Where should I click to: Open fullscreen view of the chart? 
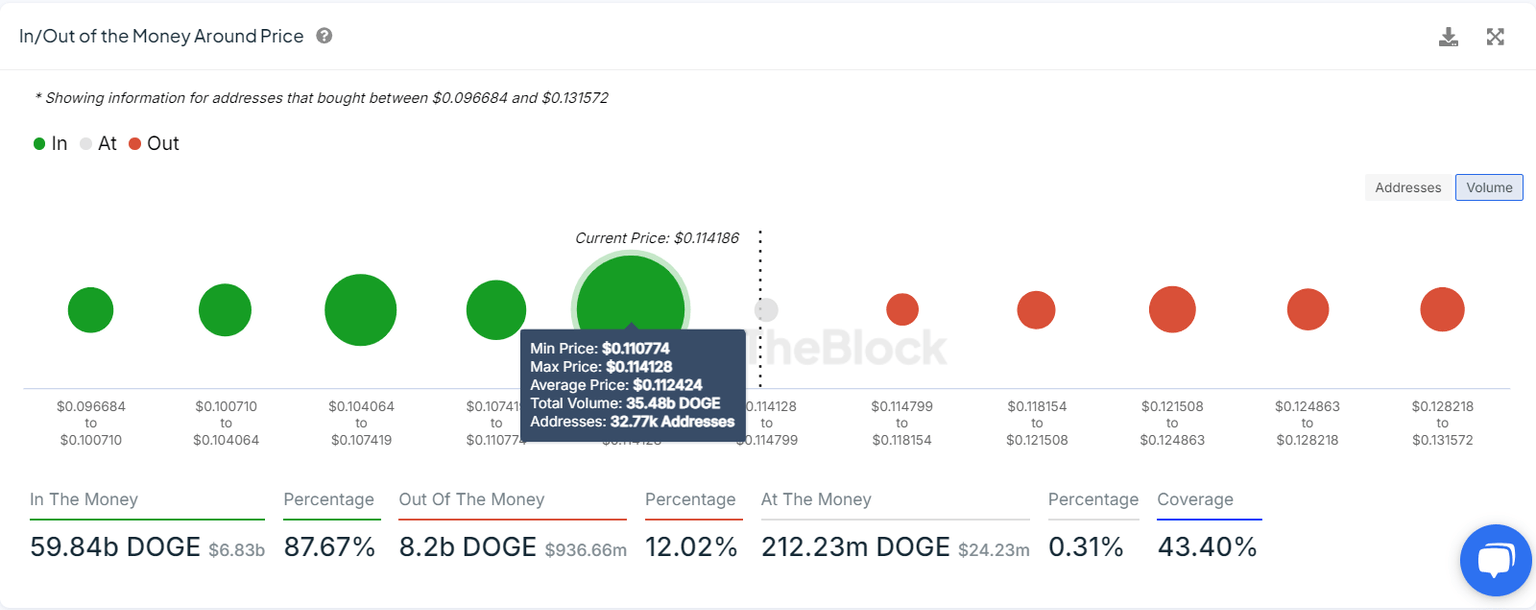1495,36
